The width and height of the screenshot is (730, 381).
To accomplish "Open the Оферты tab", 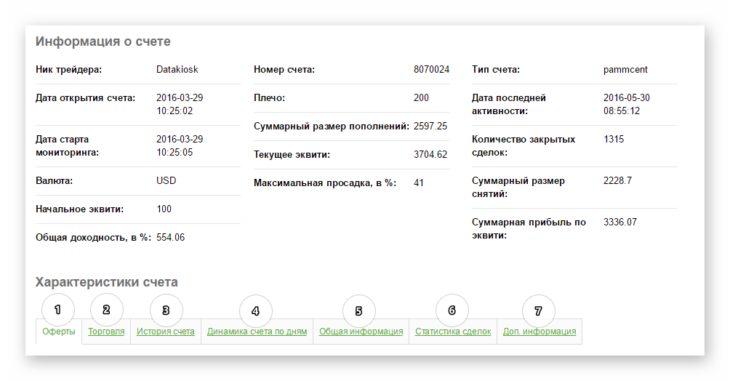I will tap(59, 331).
